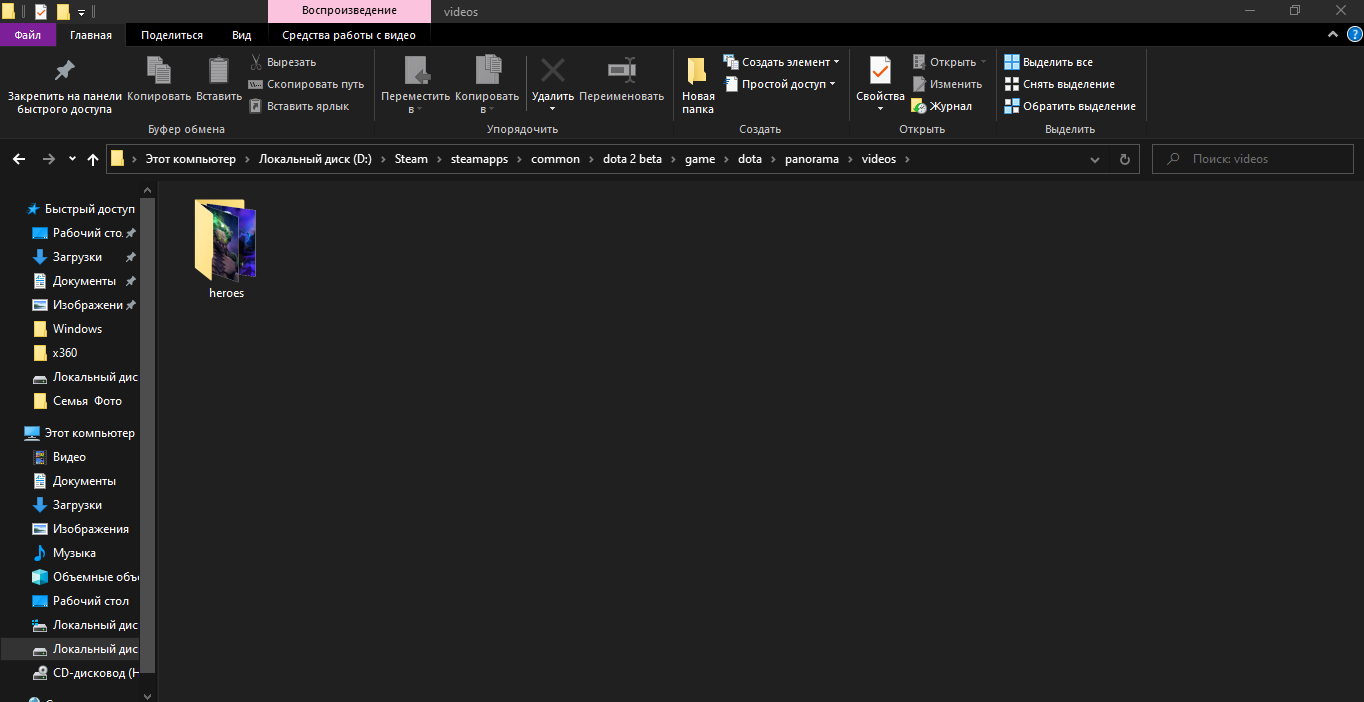The image size is (1364, 702).
Task: Select the Воспроизведение contextual tab
Action: [349, 11]
